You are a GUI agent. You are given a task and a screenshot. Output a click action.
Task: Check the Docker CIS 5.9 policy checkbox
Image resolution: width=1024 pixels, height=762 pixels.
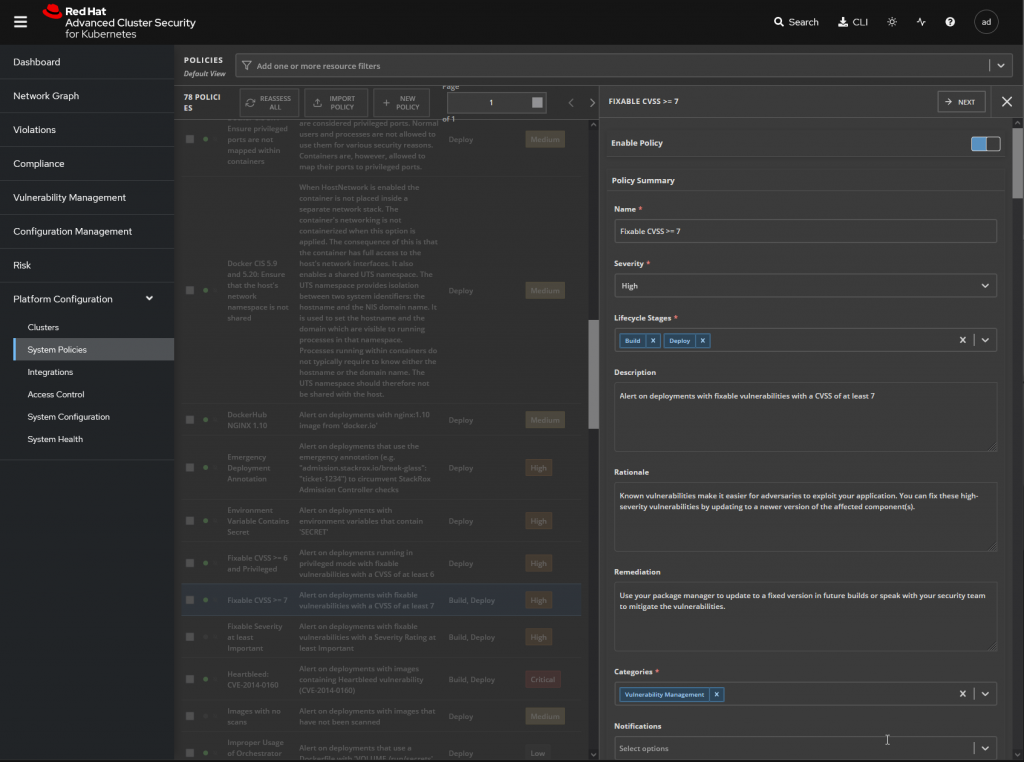pos(189,291)
